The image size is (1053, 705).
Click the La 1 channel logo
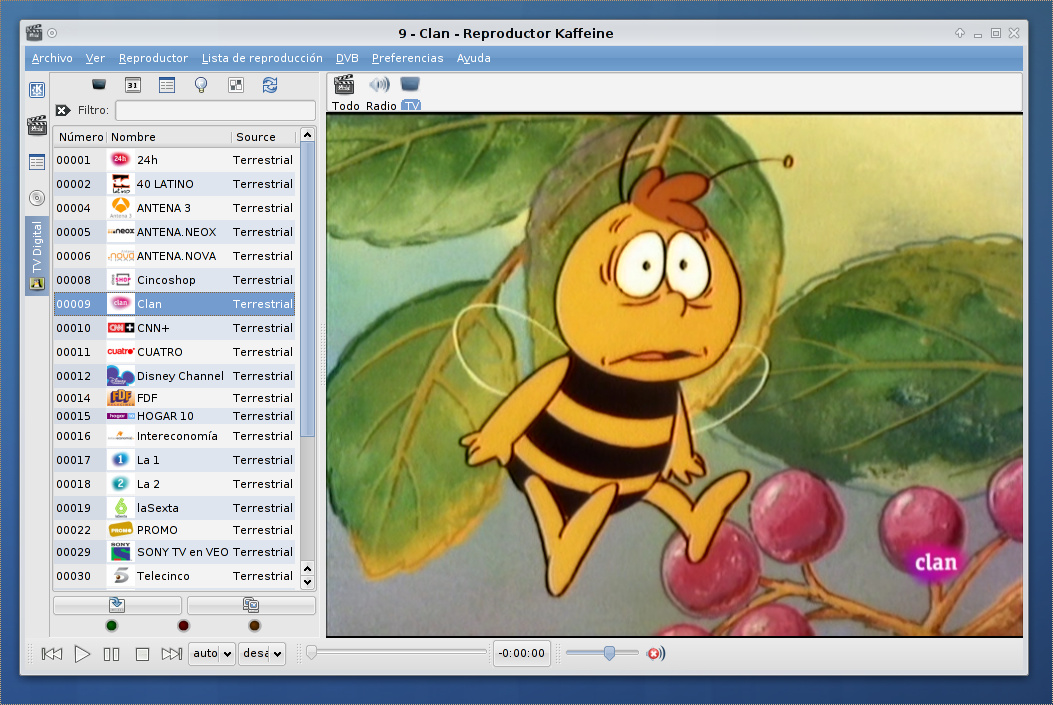click(121, 460)
